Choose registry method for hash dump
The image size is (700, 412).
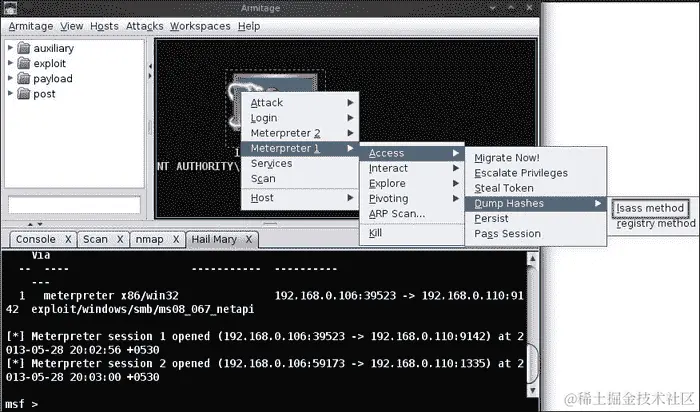(x=655, y=224)
